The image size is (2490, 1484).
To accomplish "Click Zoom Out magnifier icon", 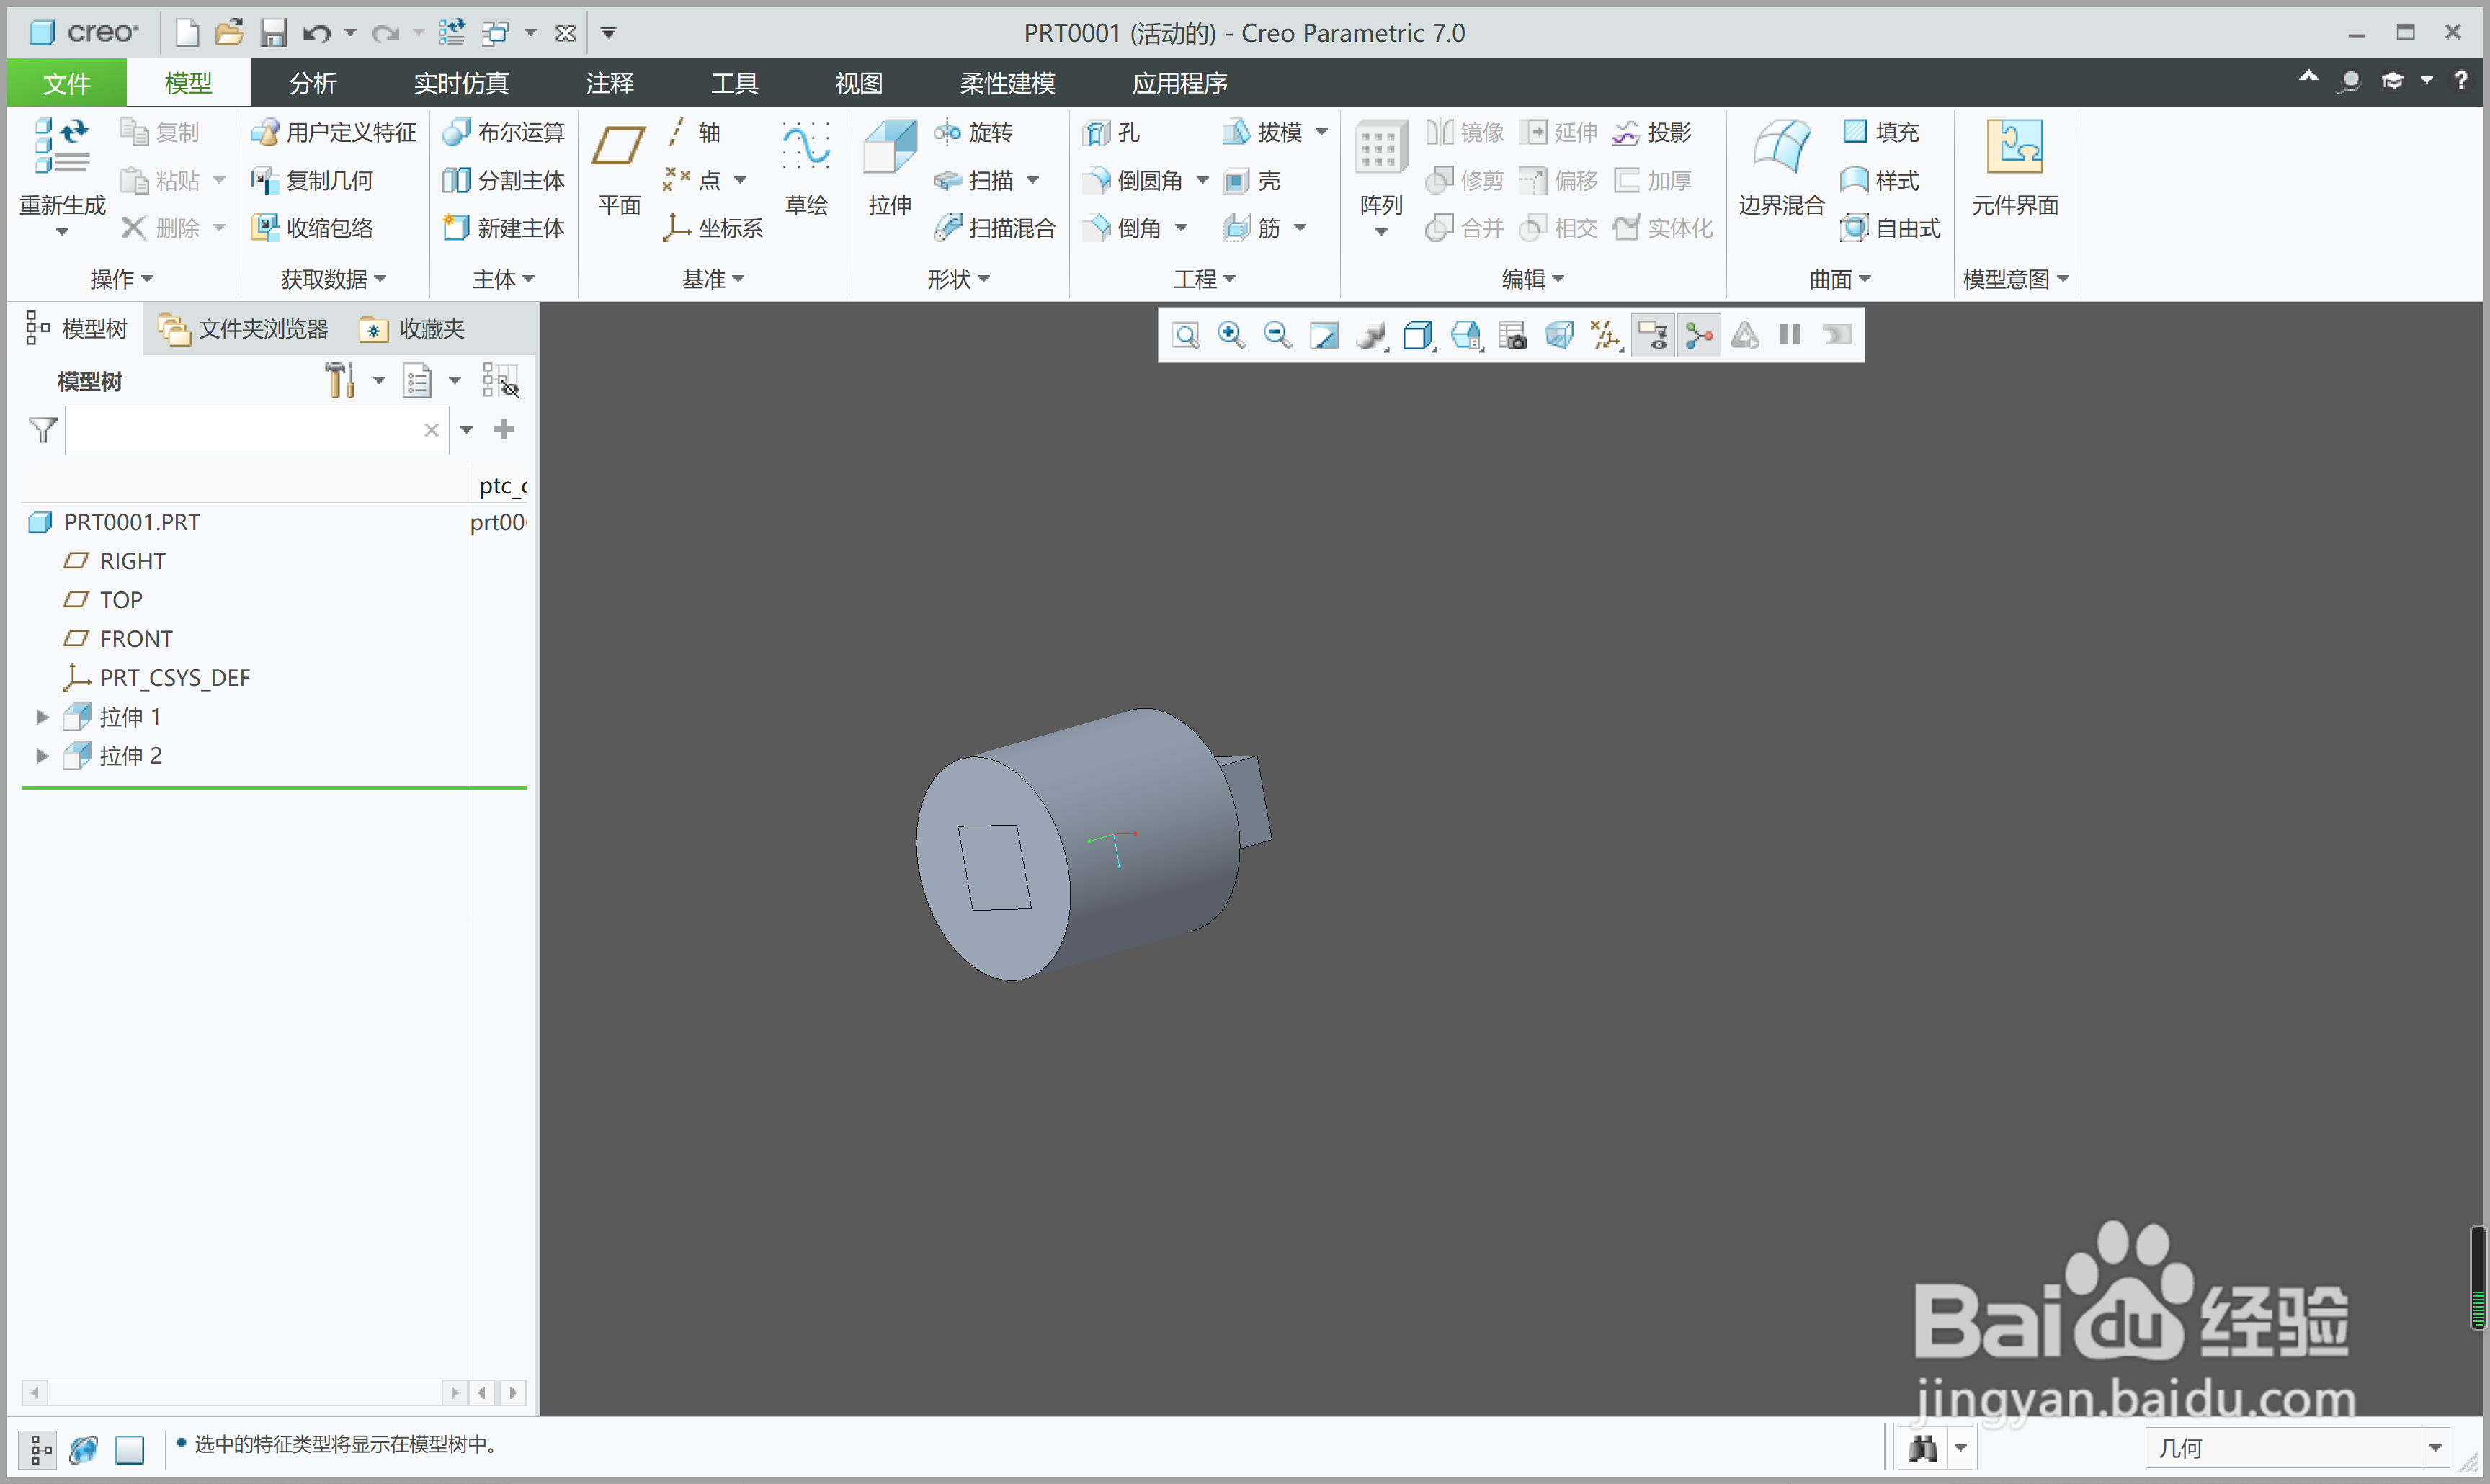I will coord(1277,335).
